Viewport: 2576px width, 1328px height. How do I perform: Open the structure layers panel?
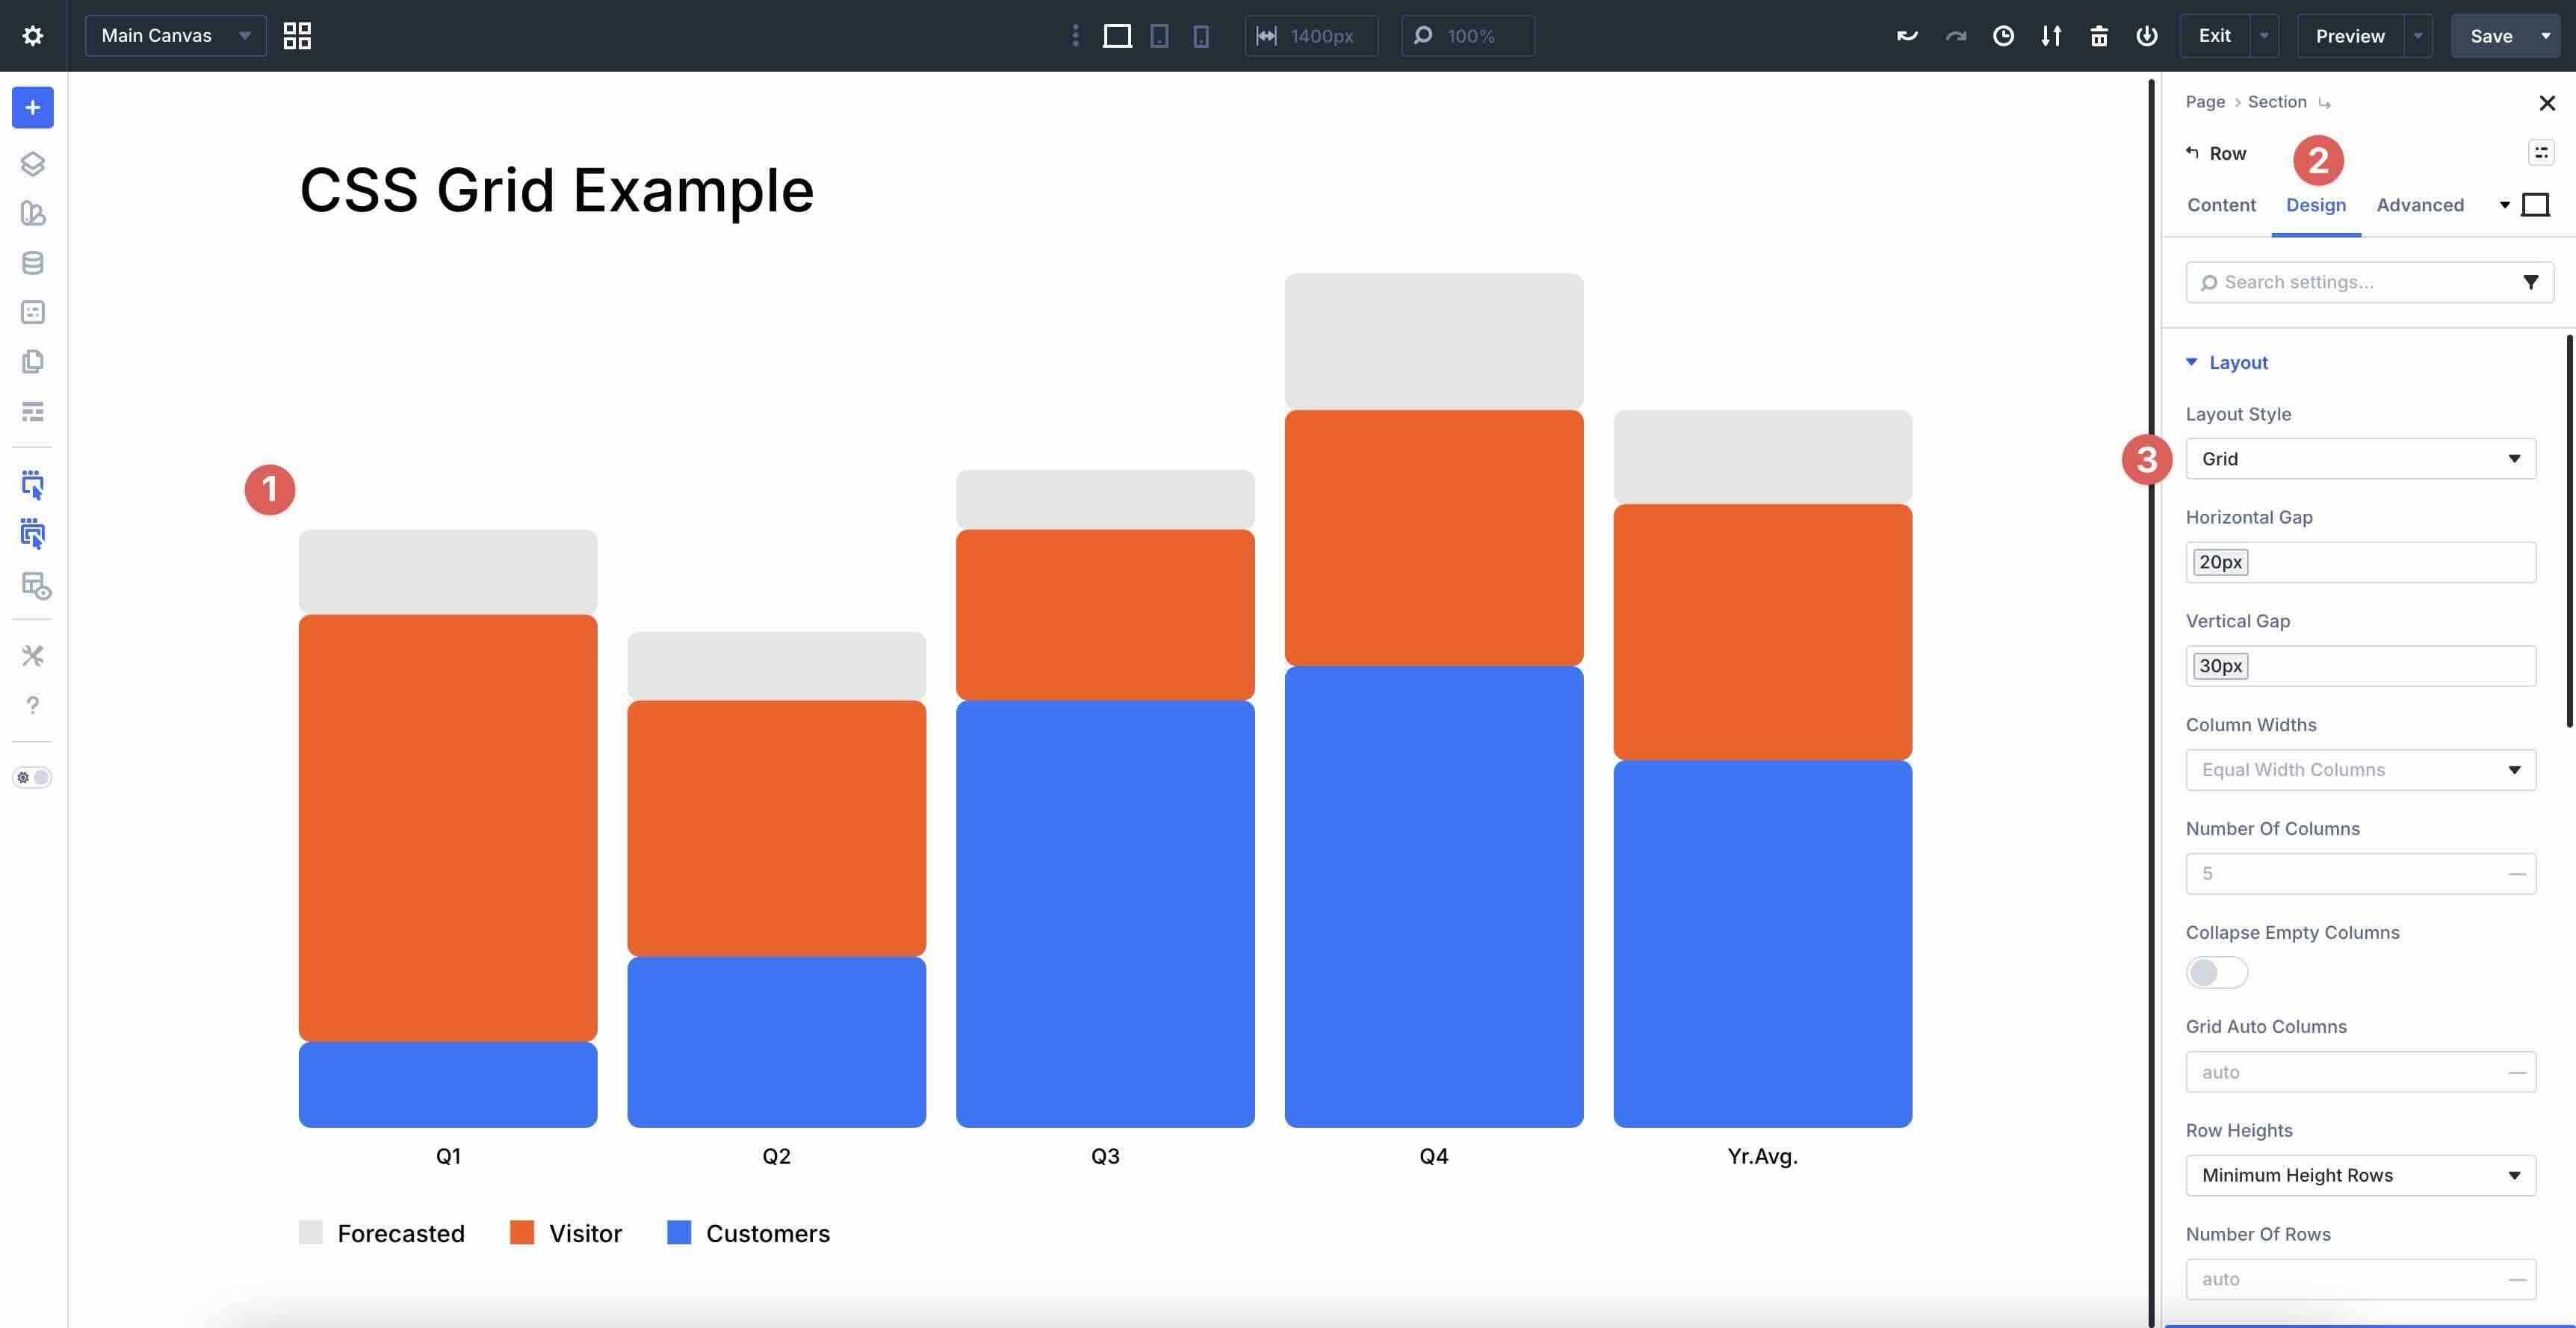pos(32,163)
